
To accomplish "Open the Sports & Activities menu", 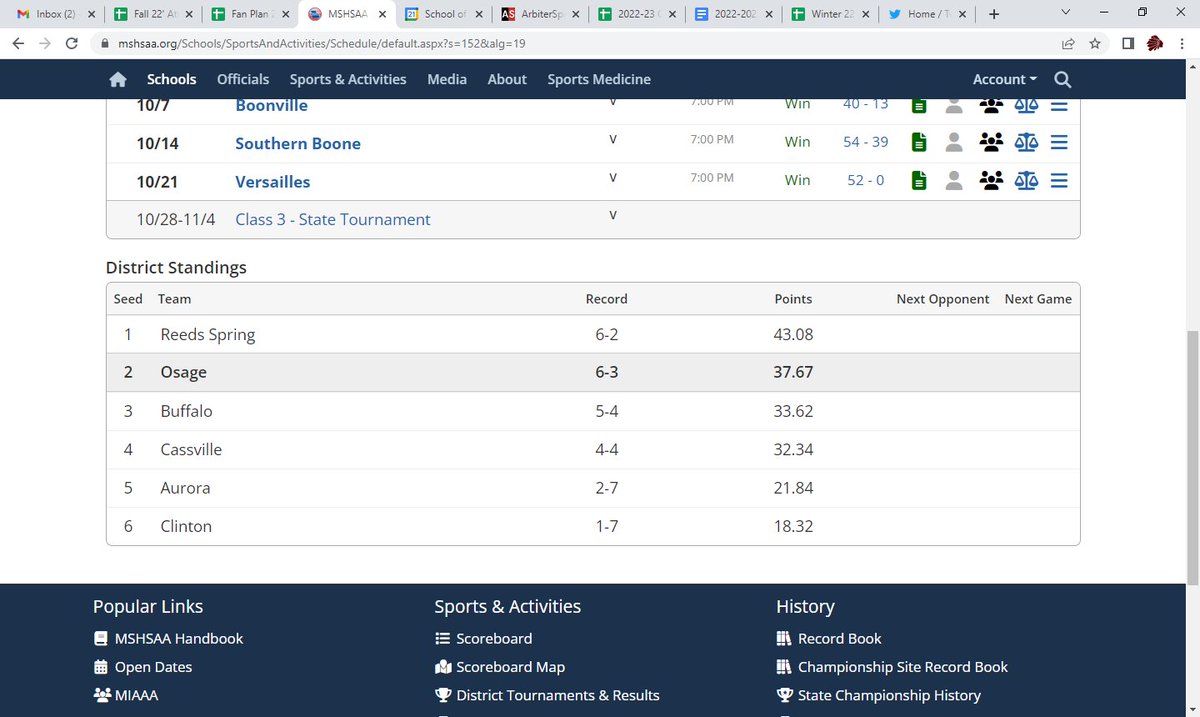I will click(x=348, y=79).
